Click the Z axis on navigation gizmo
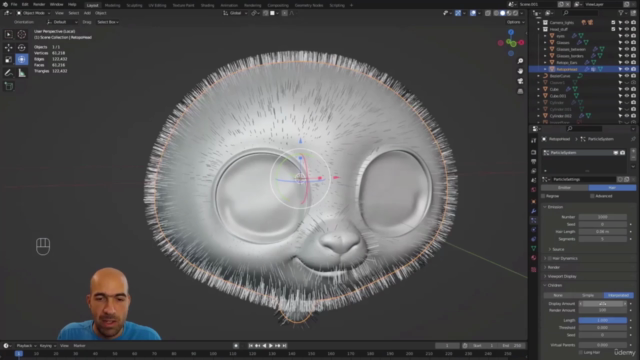 coord(511,32)
